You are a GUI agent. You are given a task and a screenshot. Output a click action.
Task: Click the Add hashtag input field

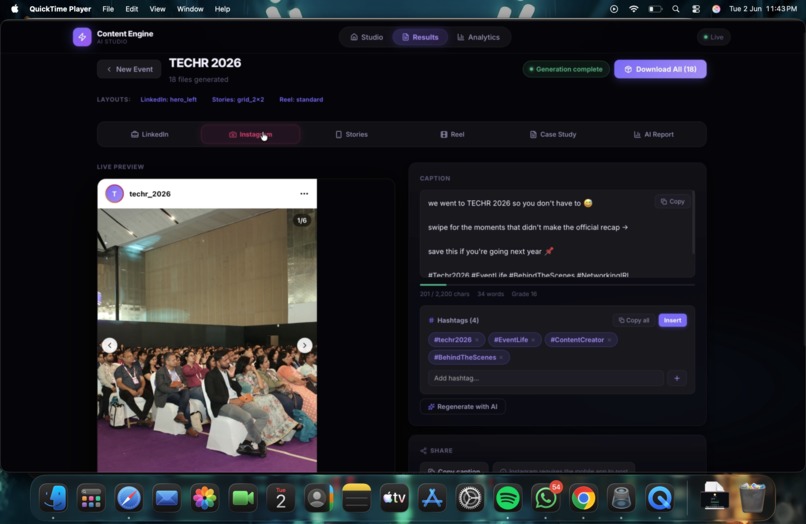pyautogui.click(x=545, y=378)
